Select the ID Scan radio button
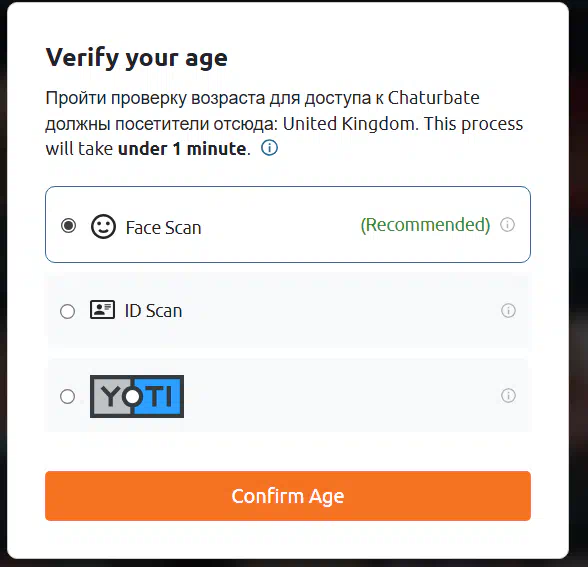Viewport: 588px width, 567px height. pyautogui.click(x=68, y=311)
